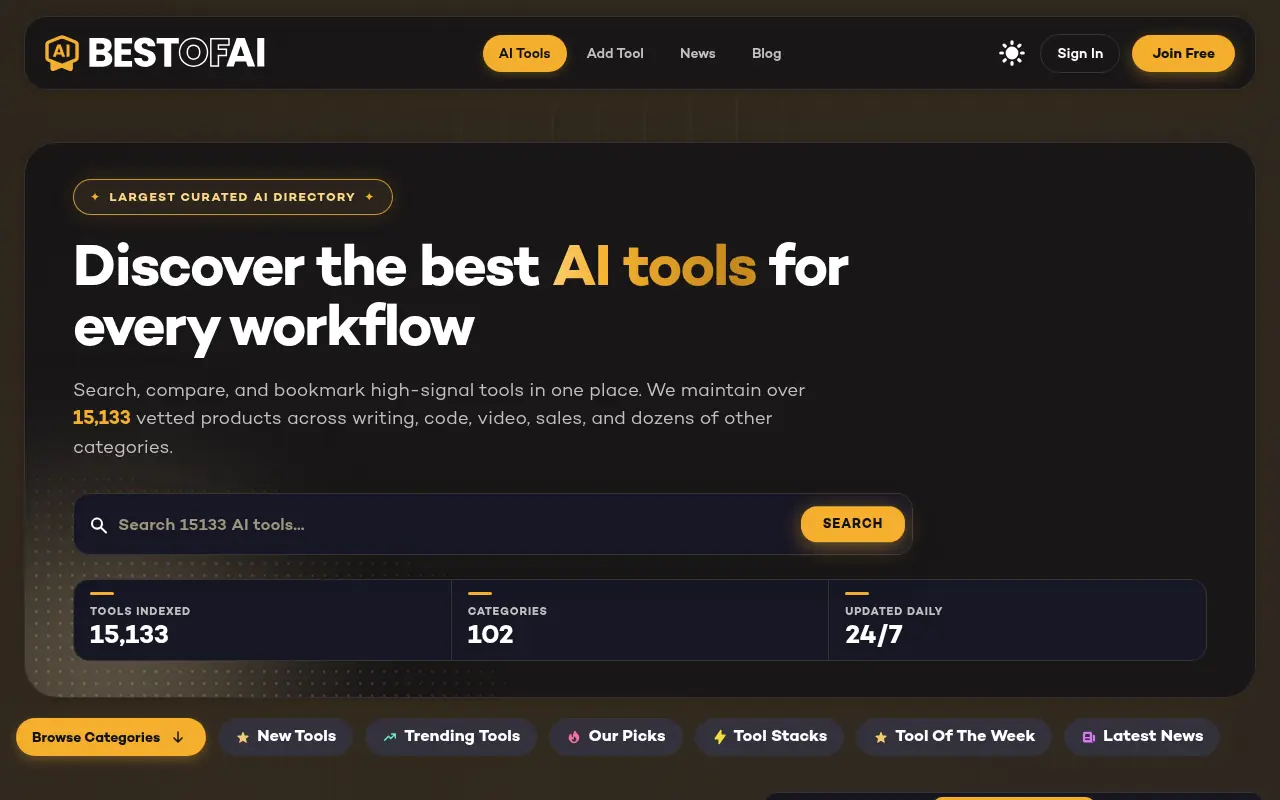This screenshot has width=1280, height=800.
Task: Click the star icon on Tool Of The Week
Action: tap(881, 737)
